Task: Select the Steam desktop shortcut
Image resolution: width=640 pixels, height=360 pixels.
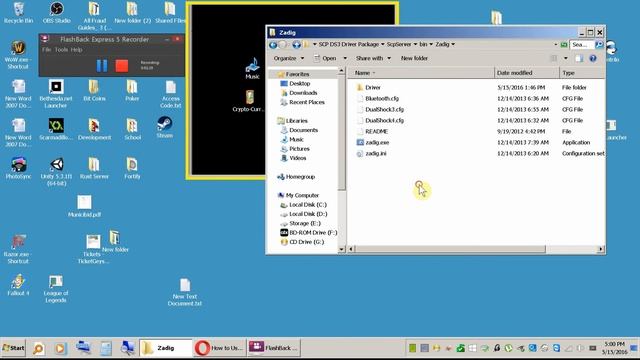Action: [164, 127]
